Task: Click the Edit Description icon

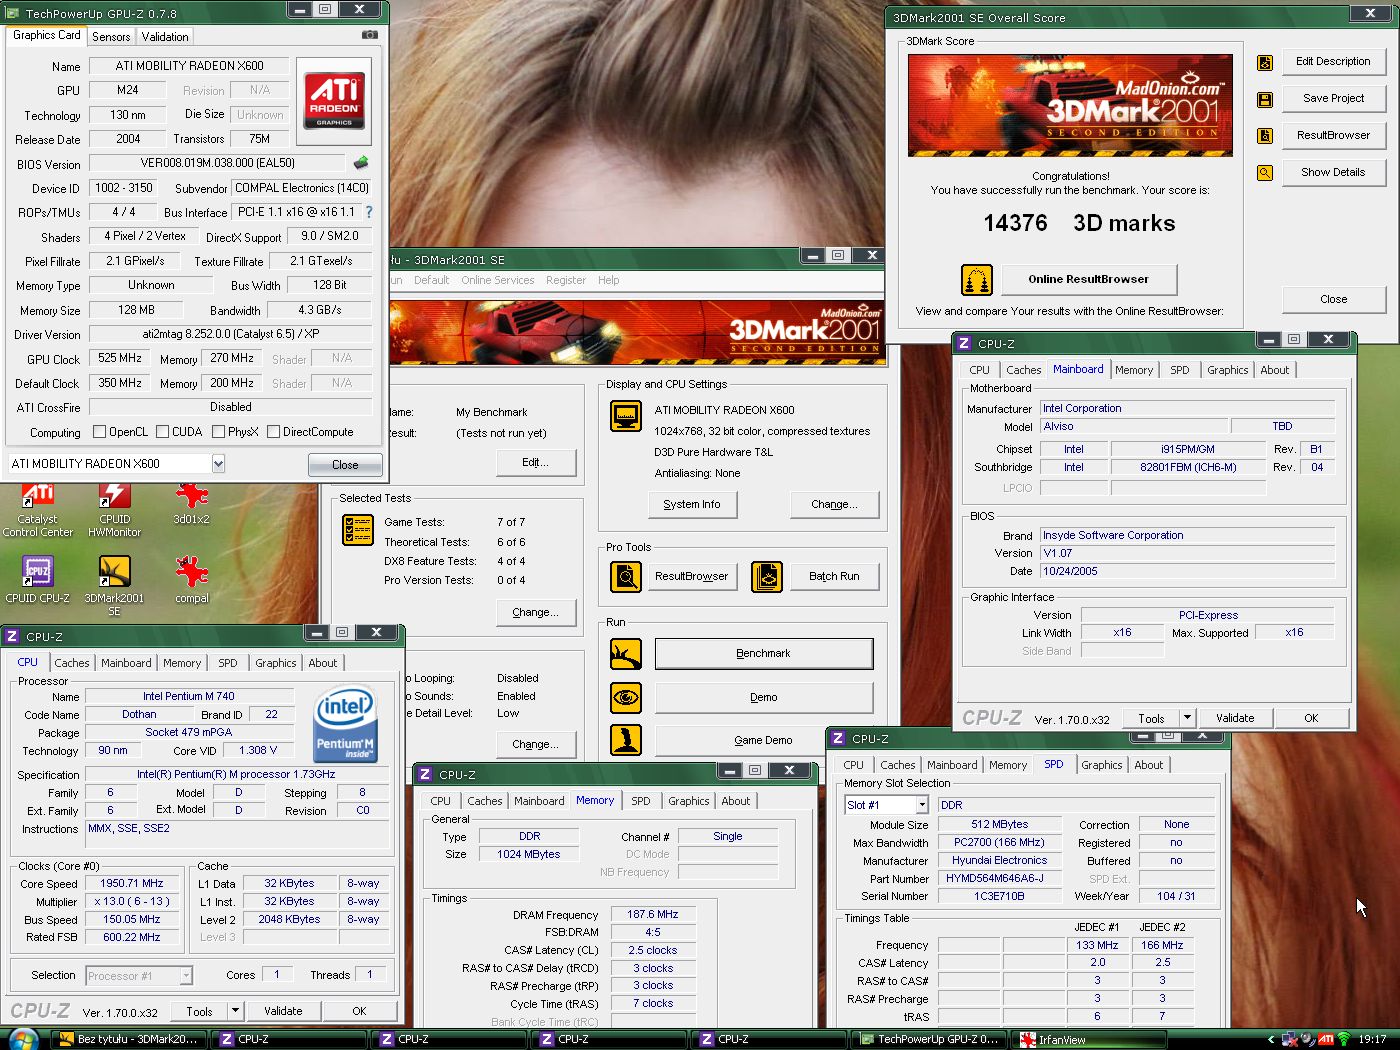Action: [x=1265, y=63]
